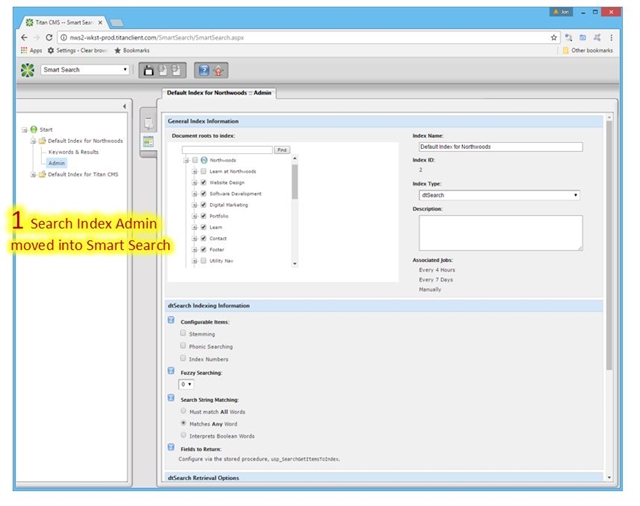Click the third document toolbar icon

(176, 70)
